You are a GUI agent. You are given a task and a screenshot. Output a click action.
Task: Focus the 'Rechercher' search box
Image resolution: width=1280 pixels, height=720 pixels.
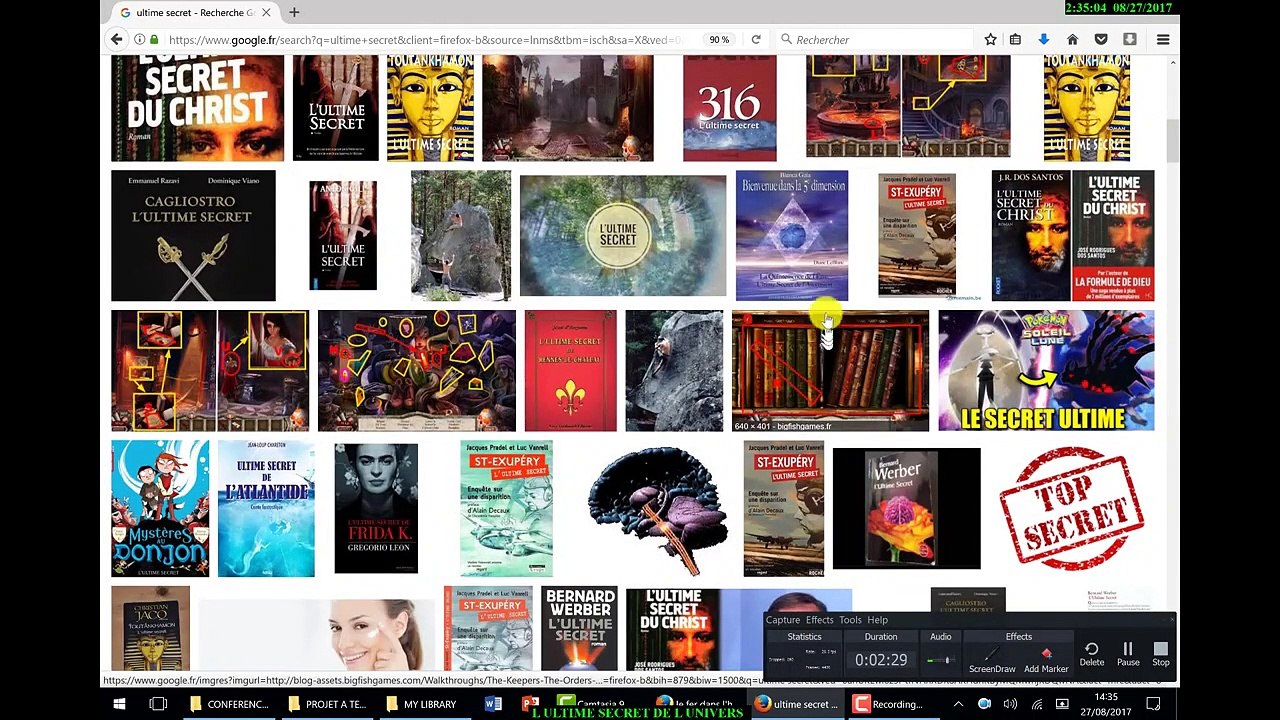click(875, 39)
